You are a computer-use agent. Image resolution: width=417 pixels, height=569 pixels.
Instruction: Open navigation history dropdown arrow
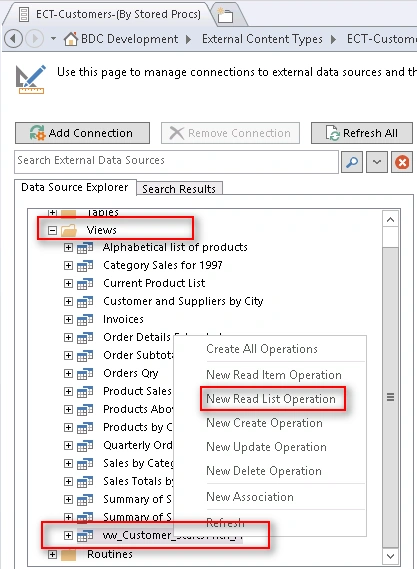pos(53,38)
